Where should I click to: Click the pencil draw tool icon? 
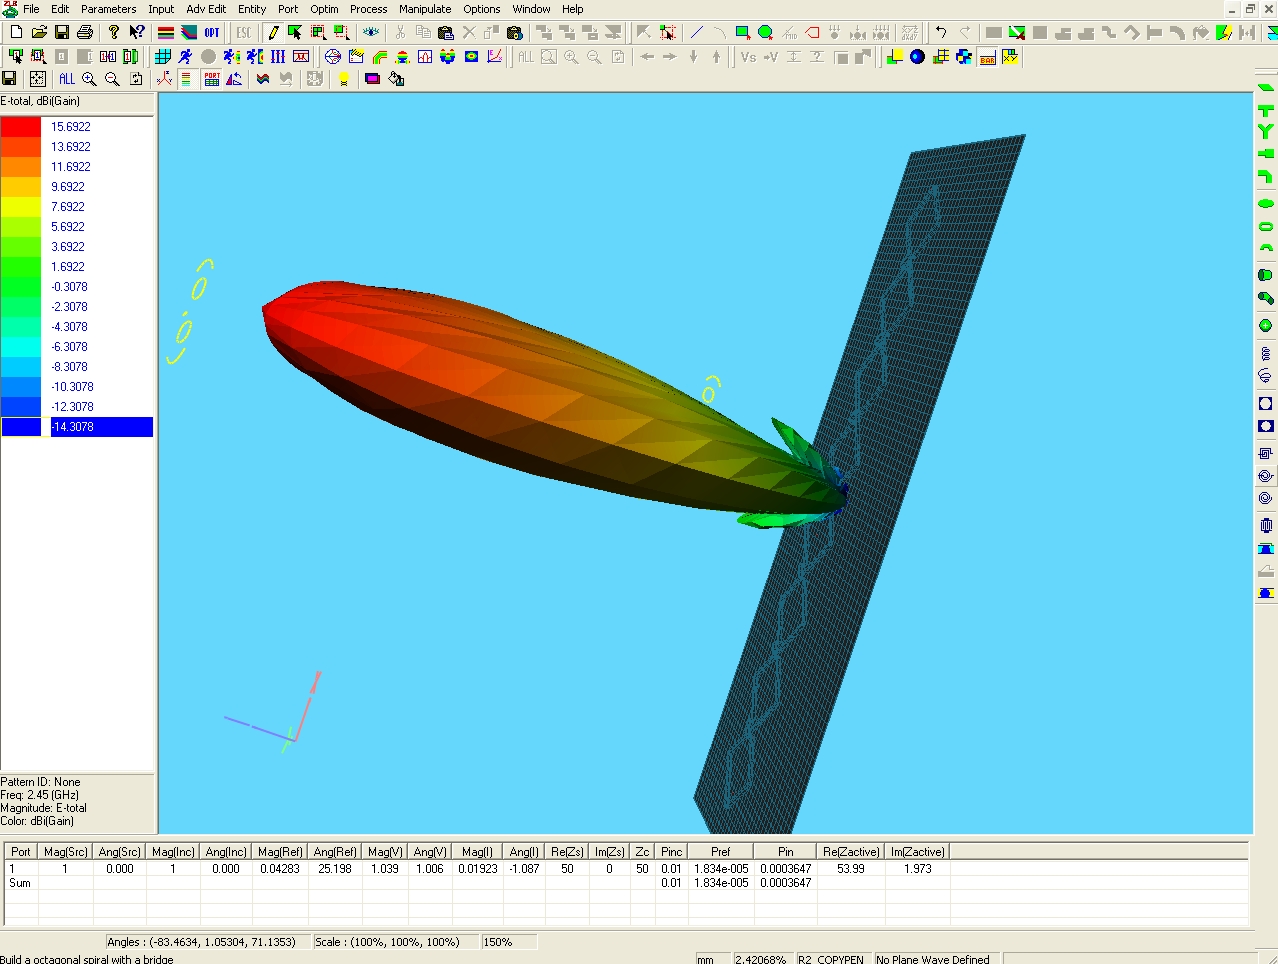click(x=273, y=33)
